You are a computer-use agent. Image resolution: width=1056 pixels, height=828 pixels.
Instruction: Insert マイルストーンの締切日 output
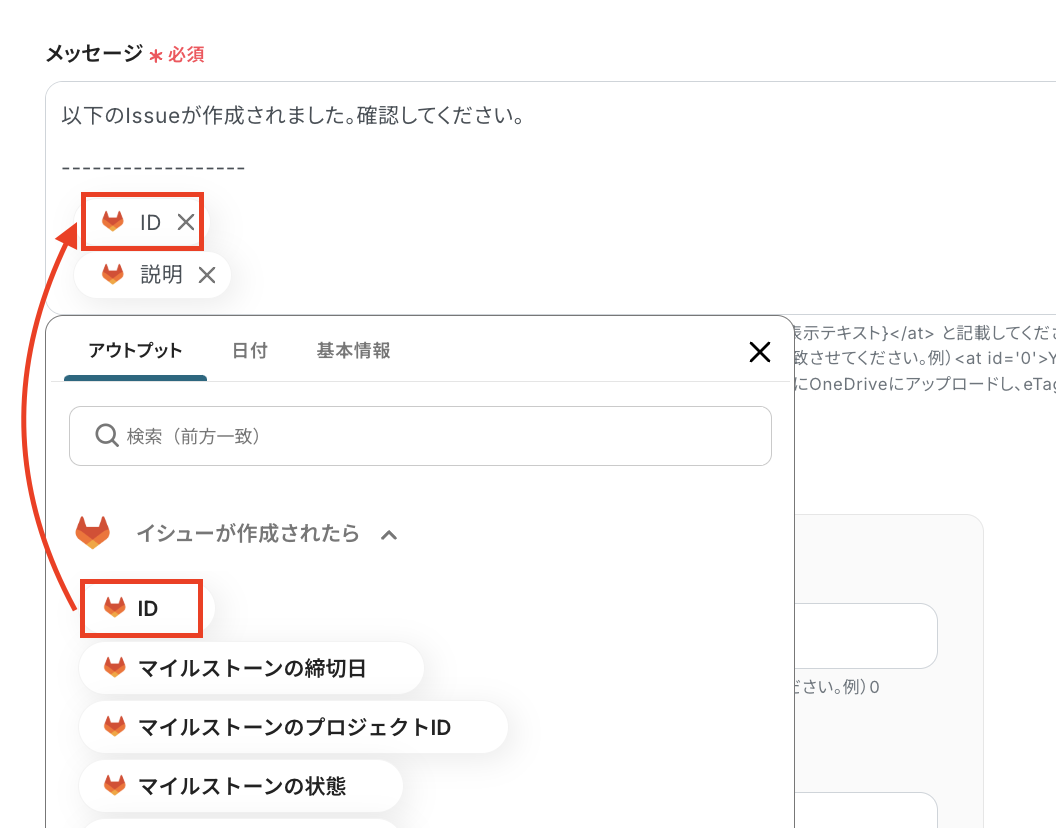250,668
